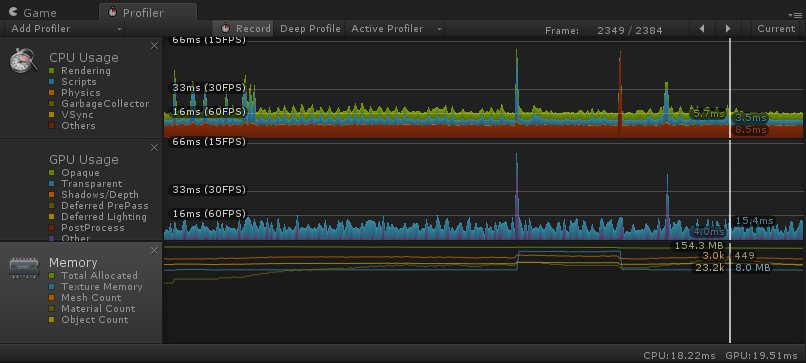Click the selected frame marker line
This screenshot has width=806, height=363.
tap(730, 190)
